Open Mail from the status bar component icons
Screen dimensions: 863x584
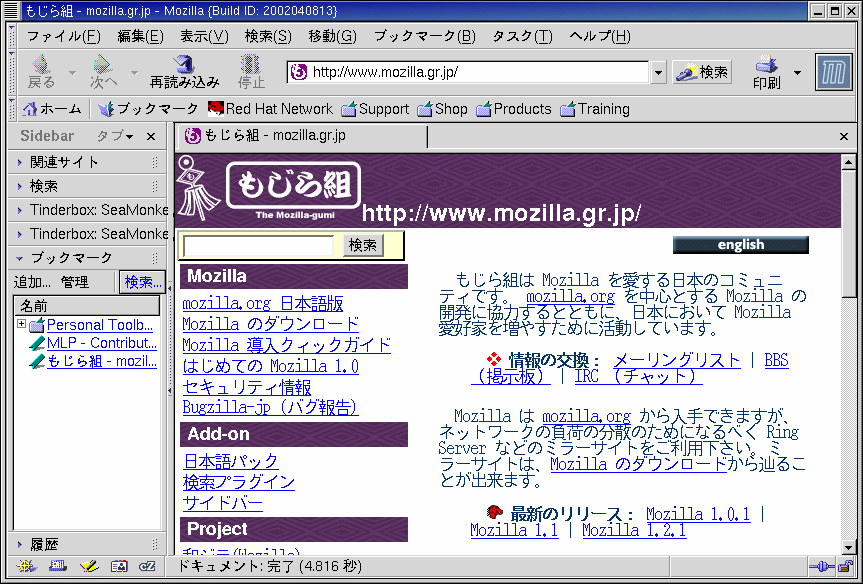(57, 566)
